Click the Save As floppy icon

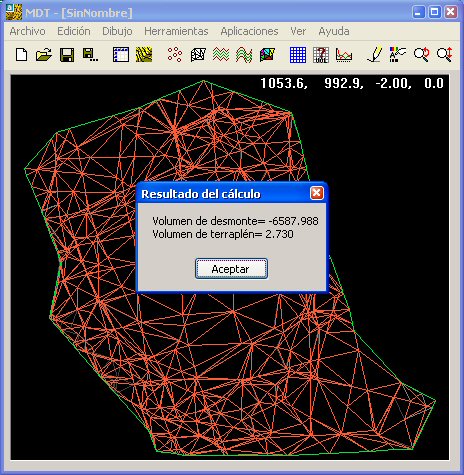coord(90,55)
